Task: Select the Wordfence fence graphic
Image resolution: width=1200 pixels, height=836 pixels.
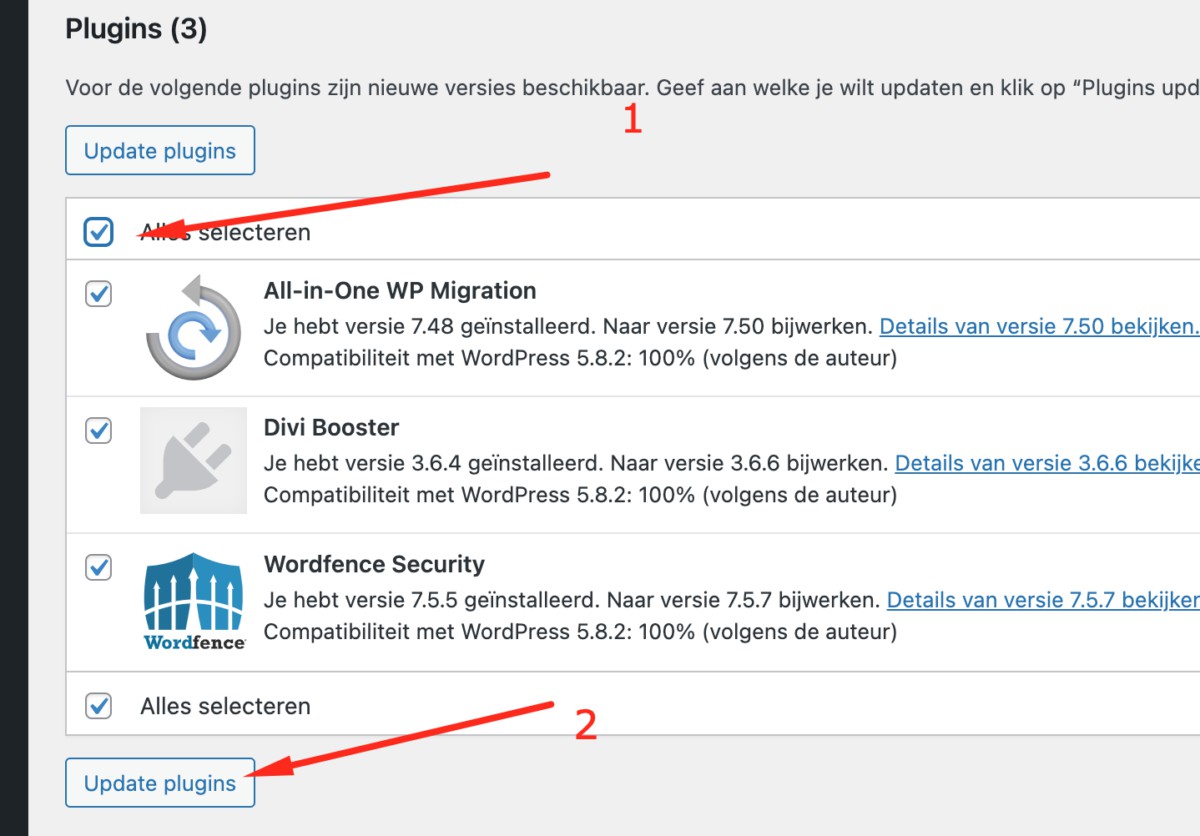Action: tap(193, 590)
